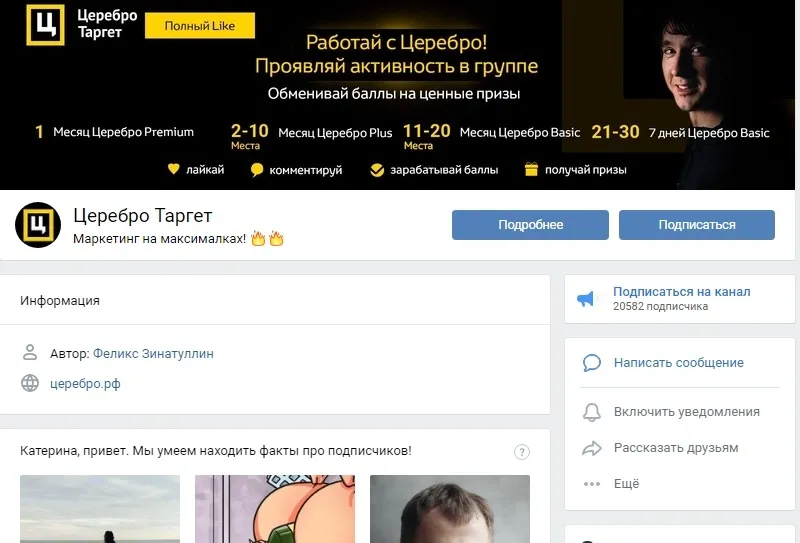Image resolution: width=800 pixels, height=543 pixels.
Task: Click Месяц Церебро Plus prize text
Action: tap(335, 133)
